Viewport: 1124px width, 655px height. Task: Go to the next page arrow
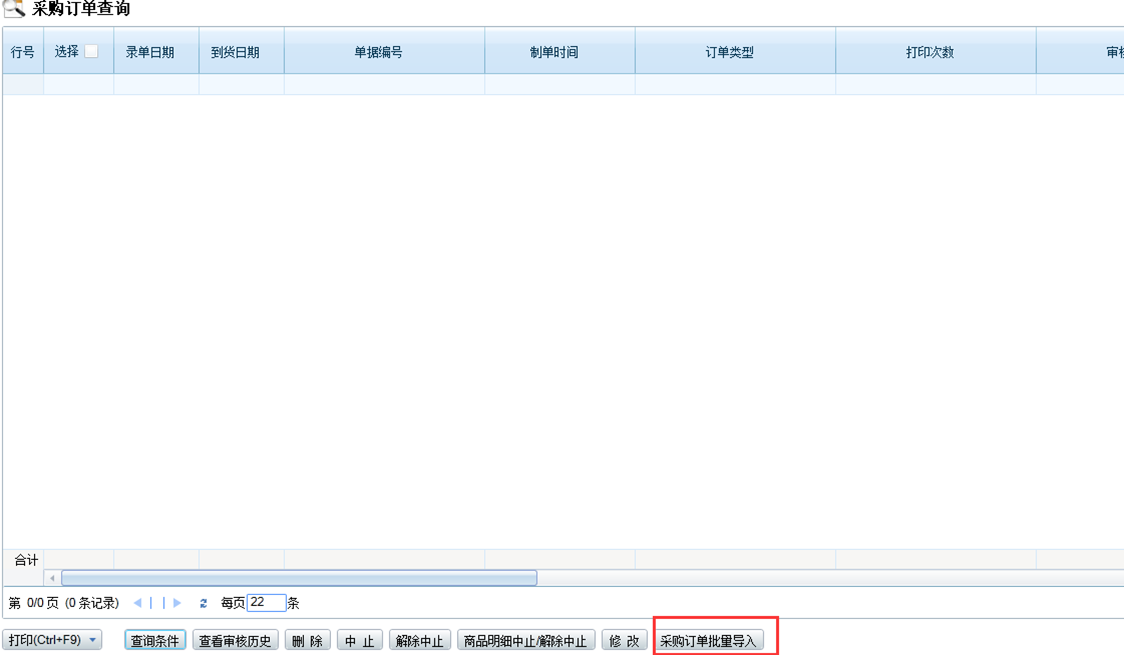177,602
